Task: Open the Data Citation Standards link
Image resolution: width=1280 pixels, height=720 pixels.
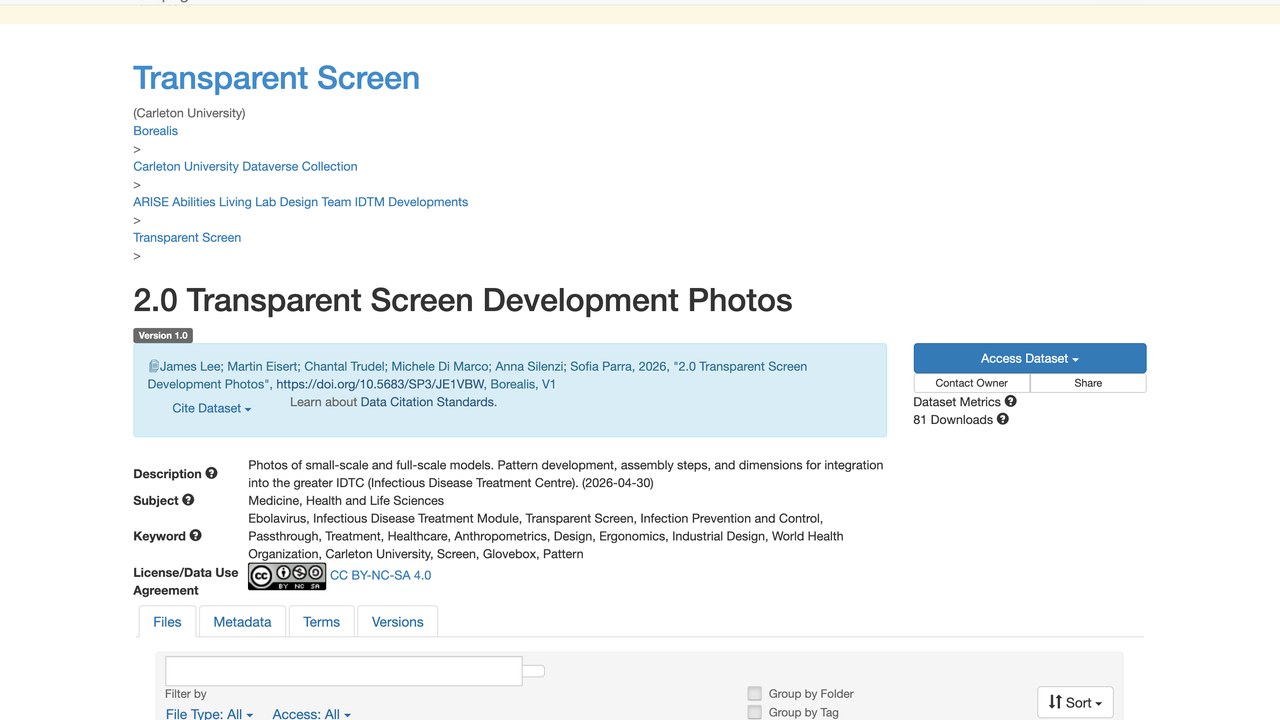Action: point(427,402)
